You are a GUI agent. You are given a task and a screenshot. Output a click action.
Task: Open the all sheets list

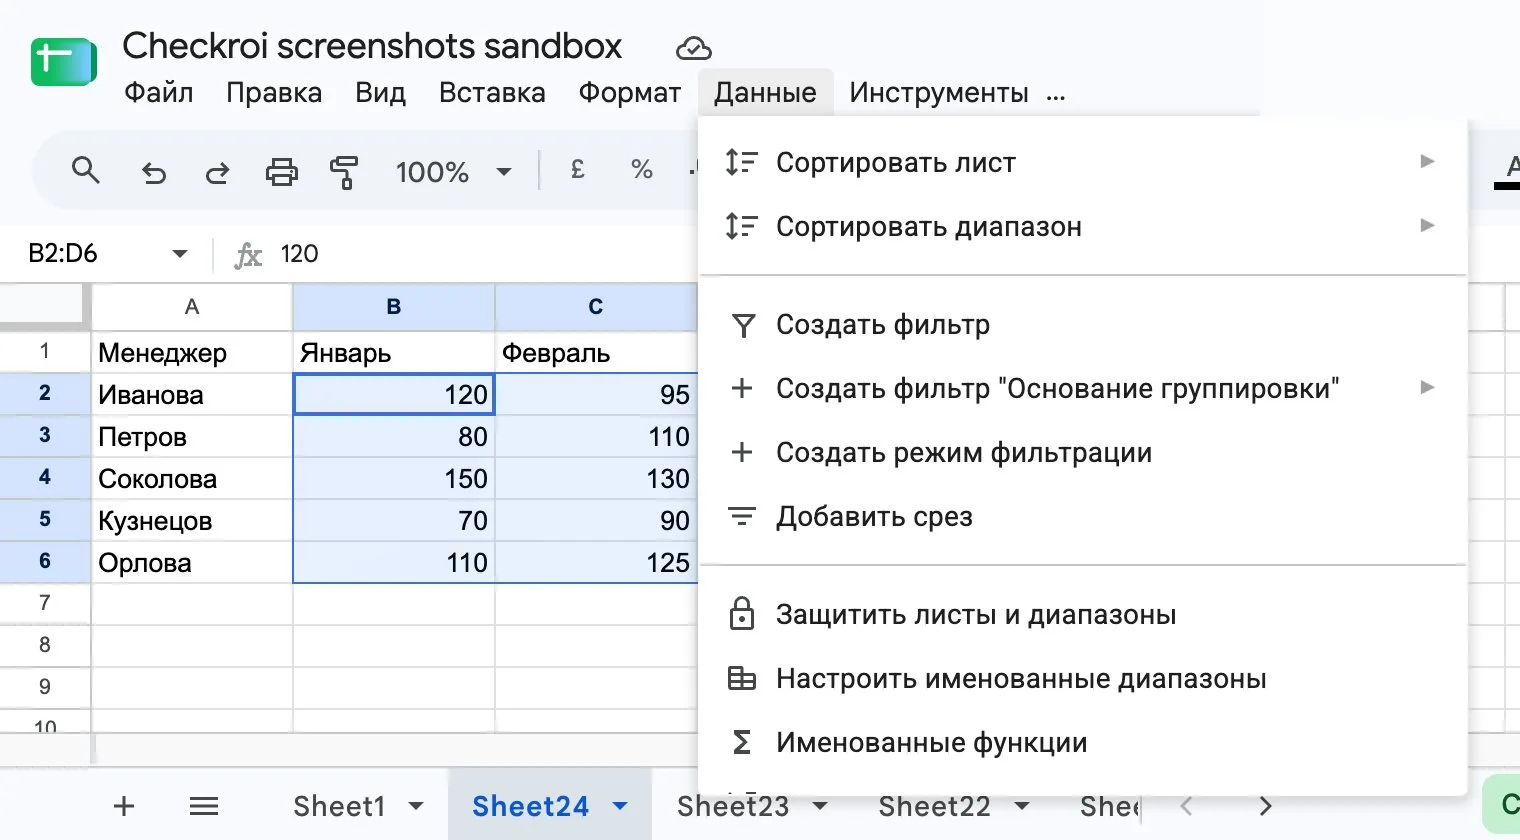point(204,806)
